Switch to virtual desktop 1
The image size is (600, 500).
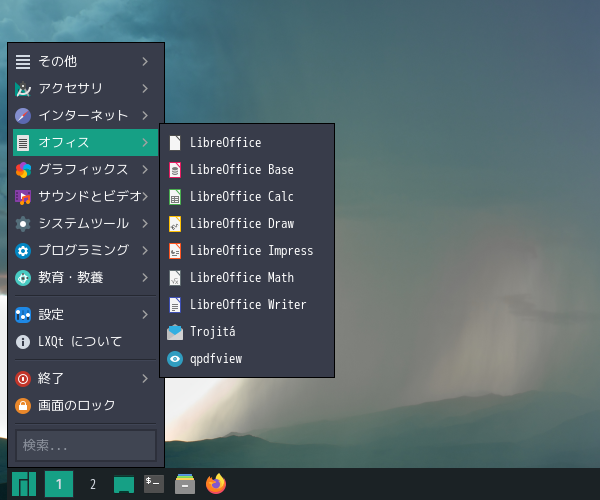[59, 484]
